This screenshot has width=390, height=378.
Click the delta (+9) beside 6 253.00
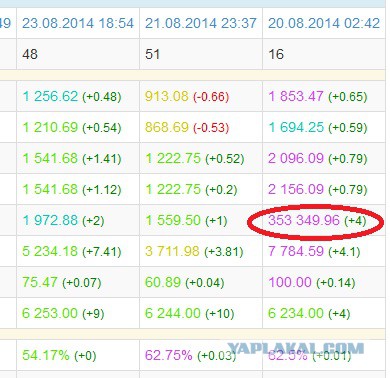(x=93, y=314)
